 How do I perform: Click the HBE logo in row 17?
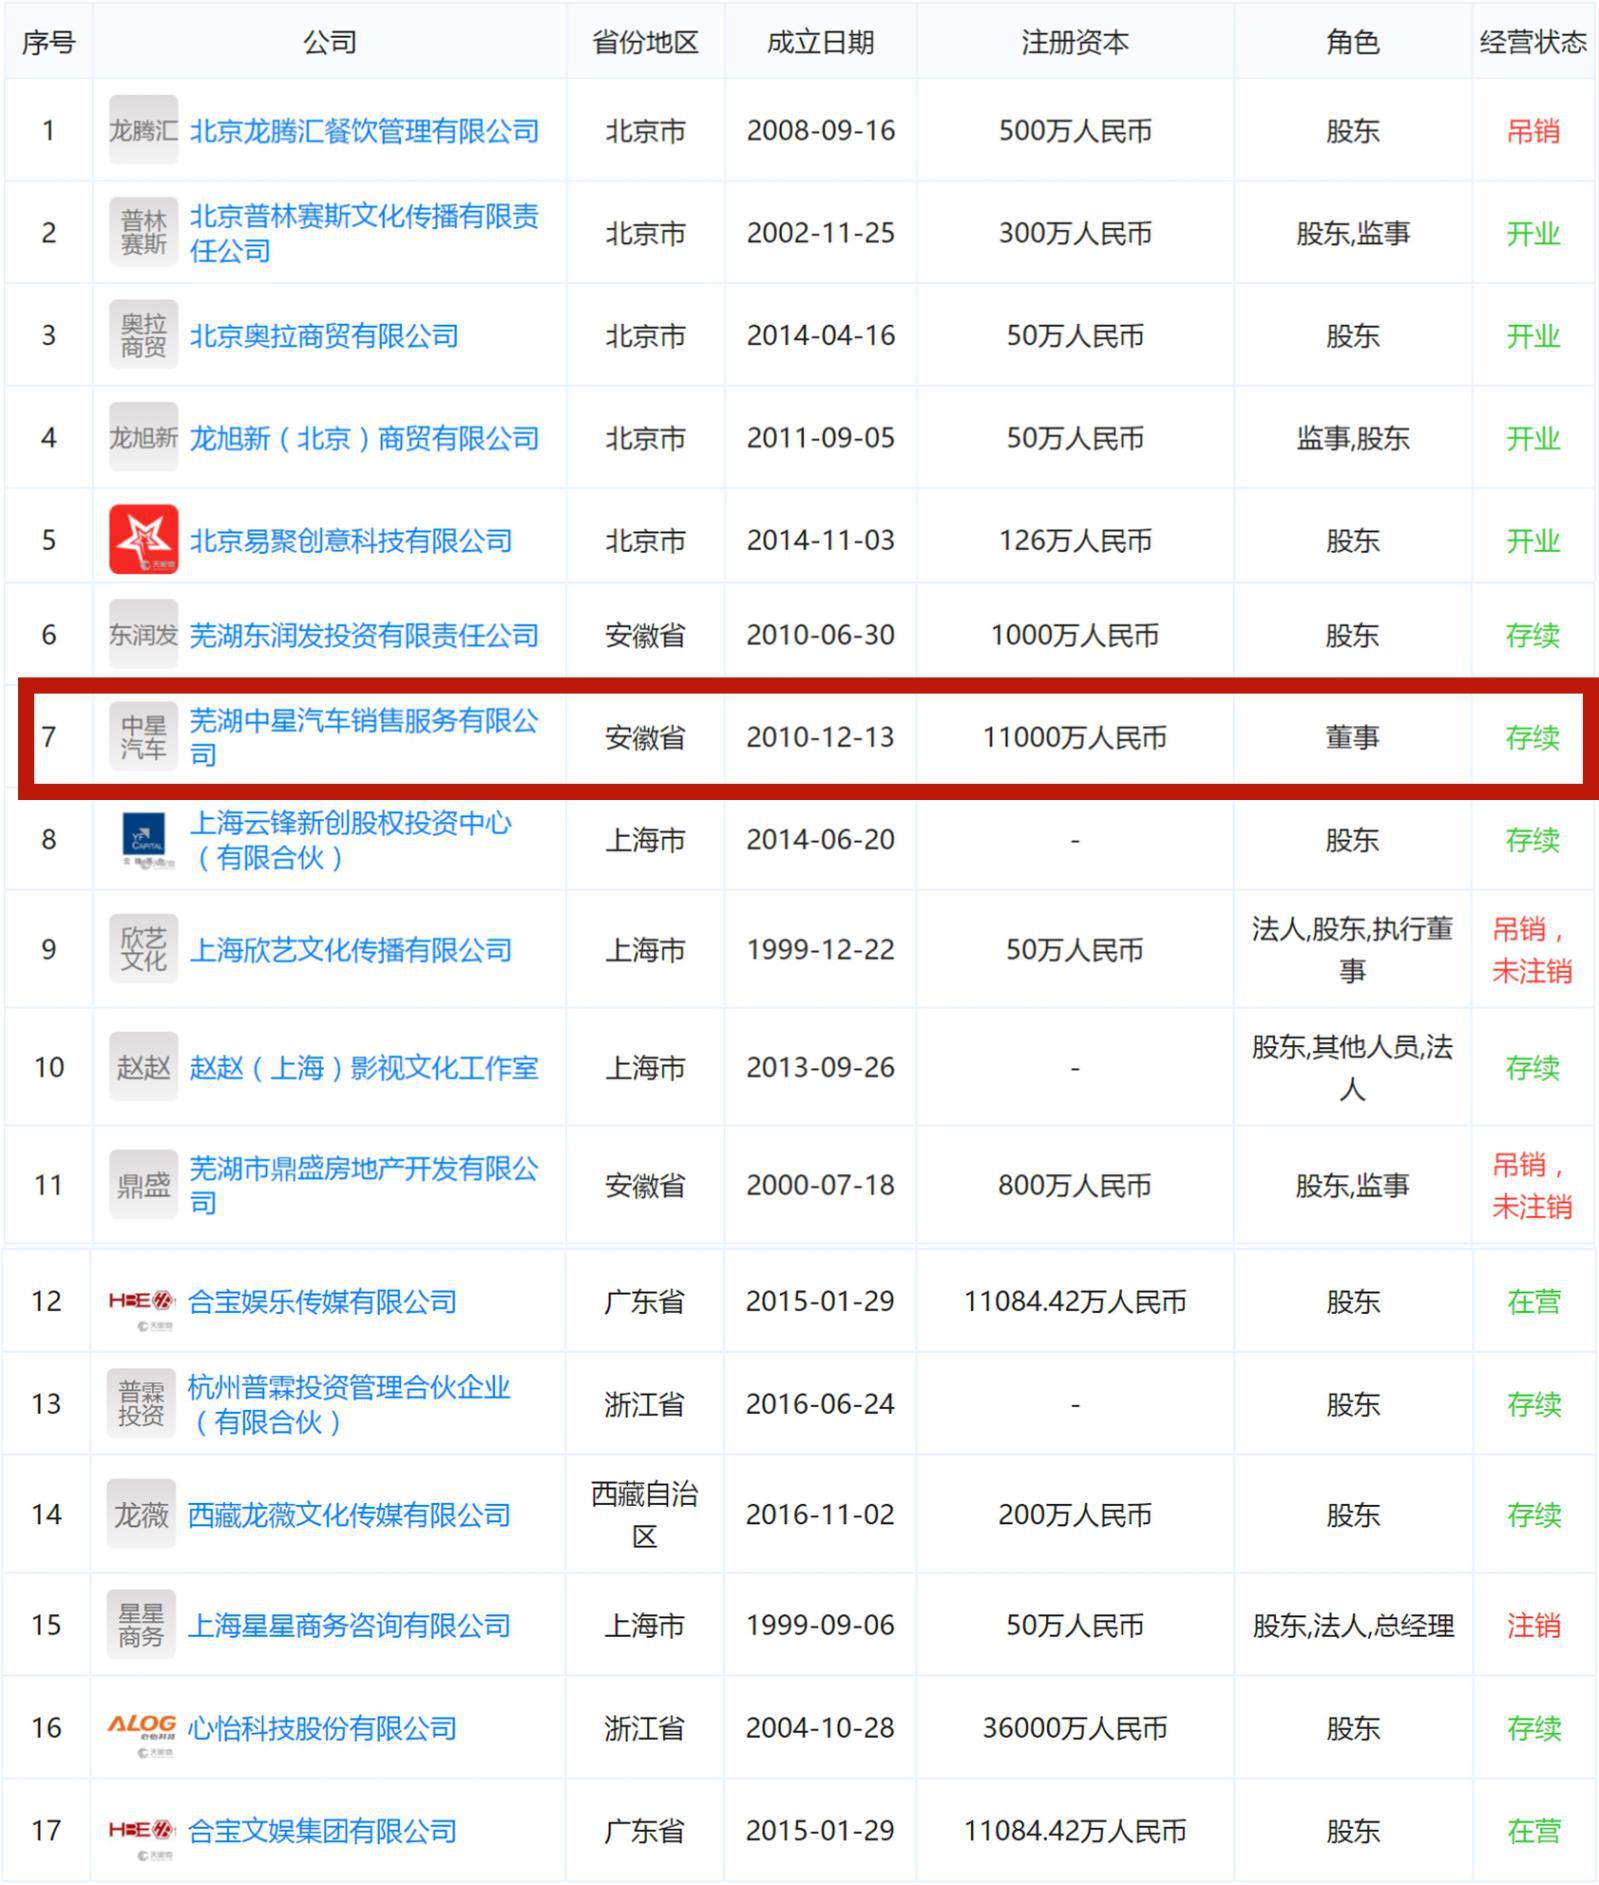pos(141,1832)
